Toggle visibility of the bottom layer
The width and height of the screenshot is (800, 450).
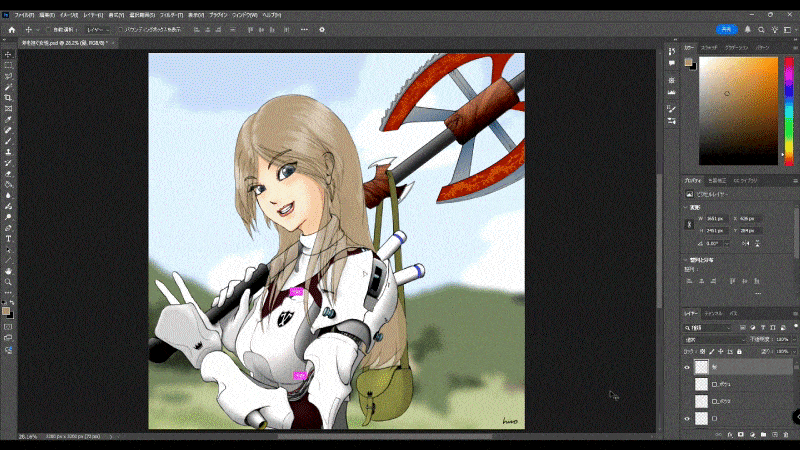[x=687, y=418]
